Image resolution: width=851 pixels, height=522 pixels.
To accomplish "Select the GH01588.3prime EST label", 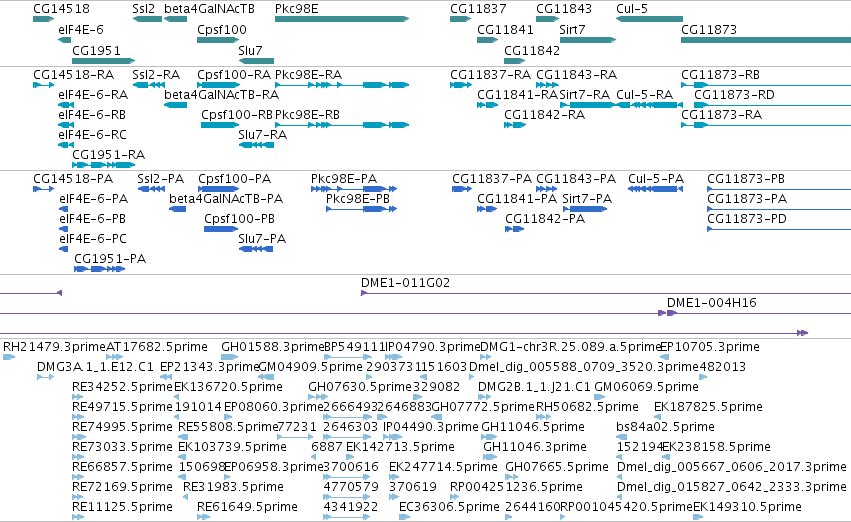I will point(272,347).
